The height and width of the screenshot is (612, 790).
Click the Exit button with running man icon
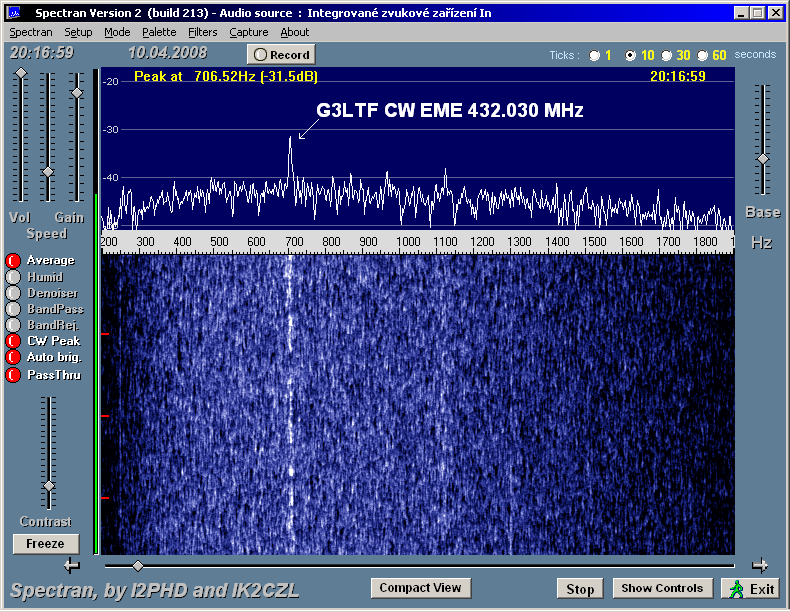coord(751,589)
